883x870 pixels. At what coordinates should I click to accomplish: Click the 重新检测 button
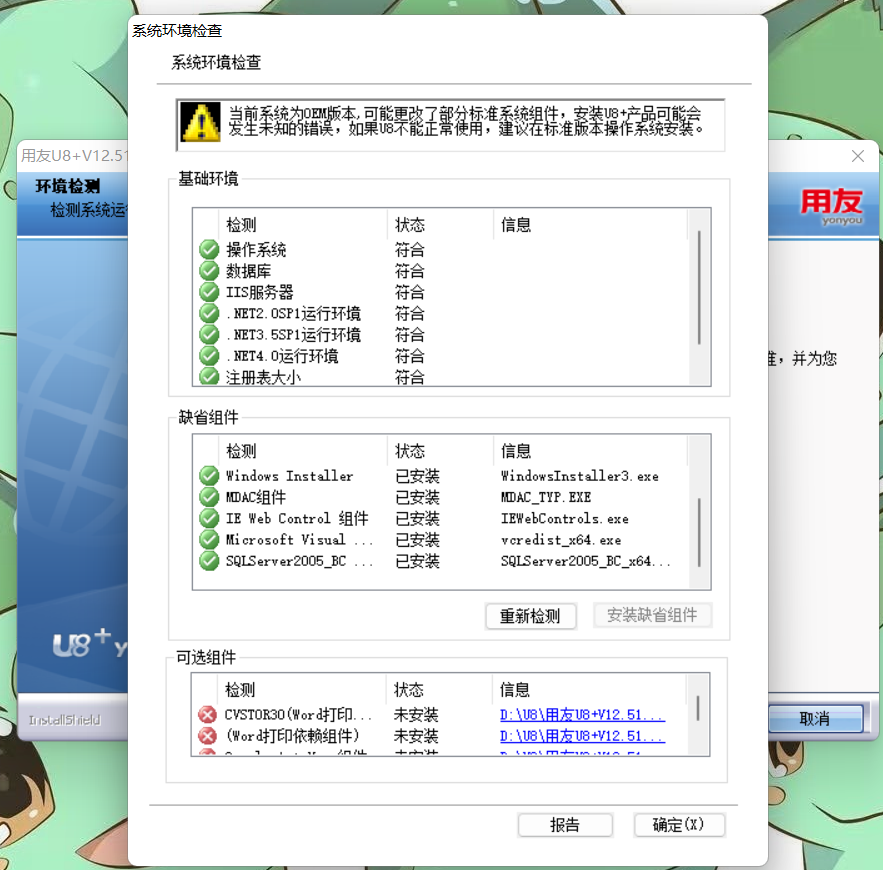click(530, 616)
